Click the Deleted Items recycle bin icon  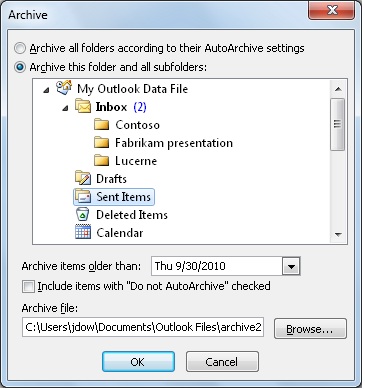point(82,214)
